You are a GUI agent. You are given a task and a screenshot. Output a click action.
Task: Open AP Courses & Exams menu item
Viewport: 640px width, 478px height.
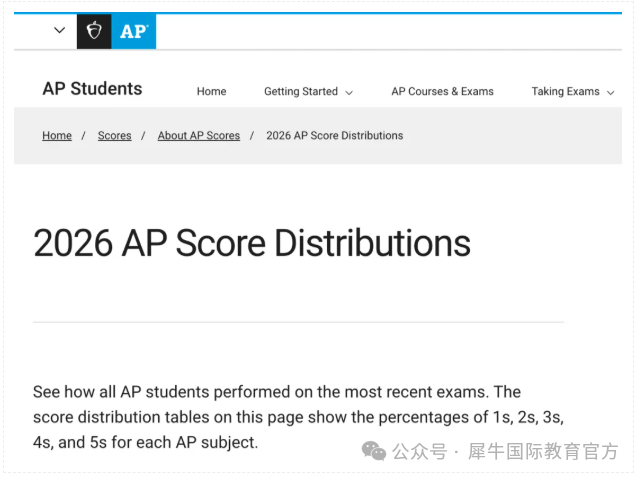[442, 91]
